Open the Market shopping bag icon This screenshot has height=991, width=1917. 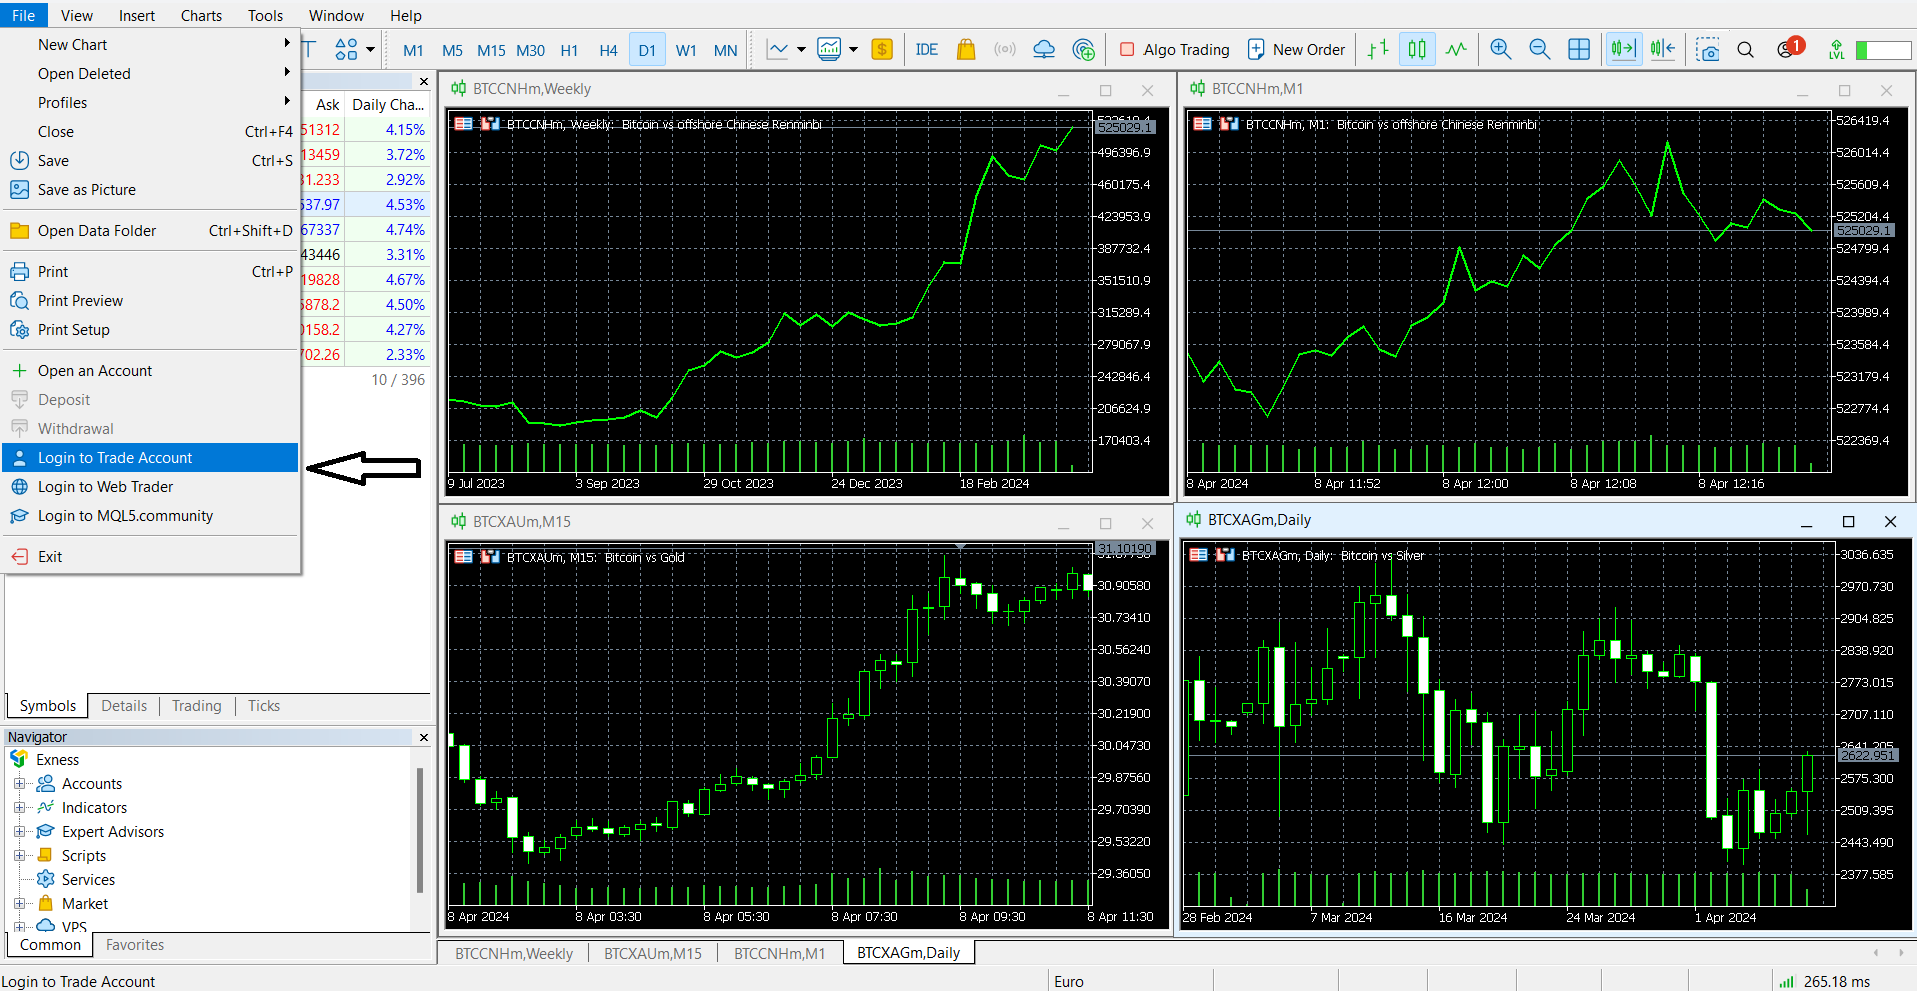(966, 49)
